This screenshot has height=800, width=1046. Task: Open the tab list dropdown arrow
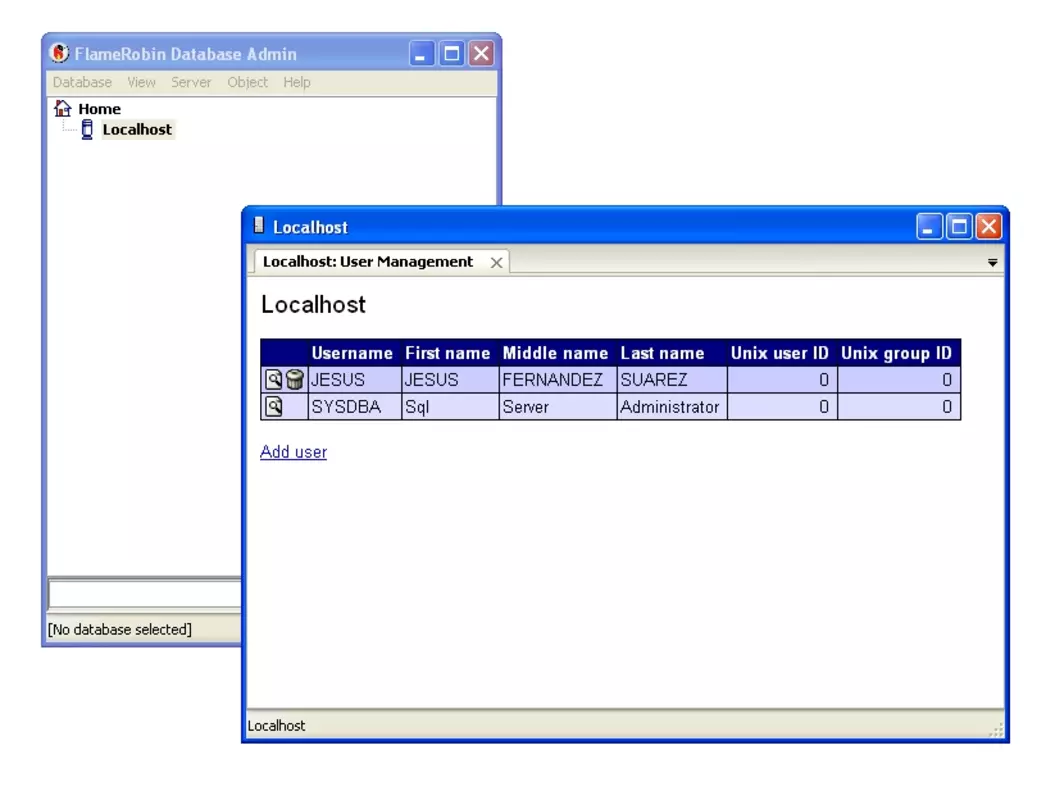[x=992, y=263]
